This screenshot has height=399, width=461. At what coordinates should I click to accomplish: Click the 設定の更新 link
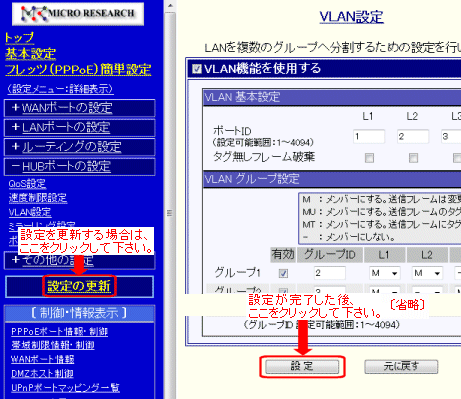tap(79, 286)
